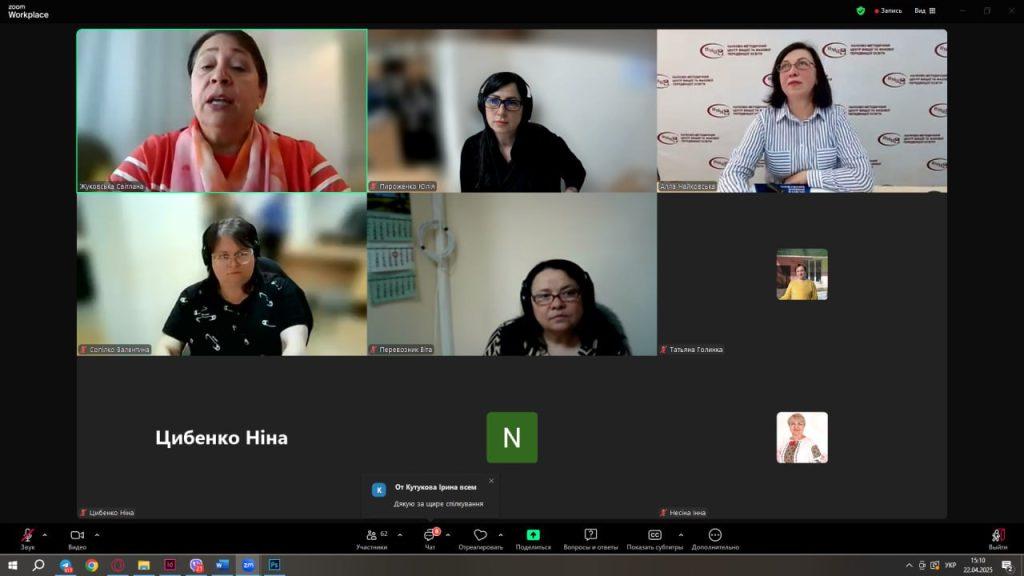The image size is (1024, 576).
Task: Open the Вид view layout menu
Action: point(924,11)
